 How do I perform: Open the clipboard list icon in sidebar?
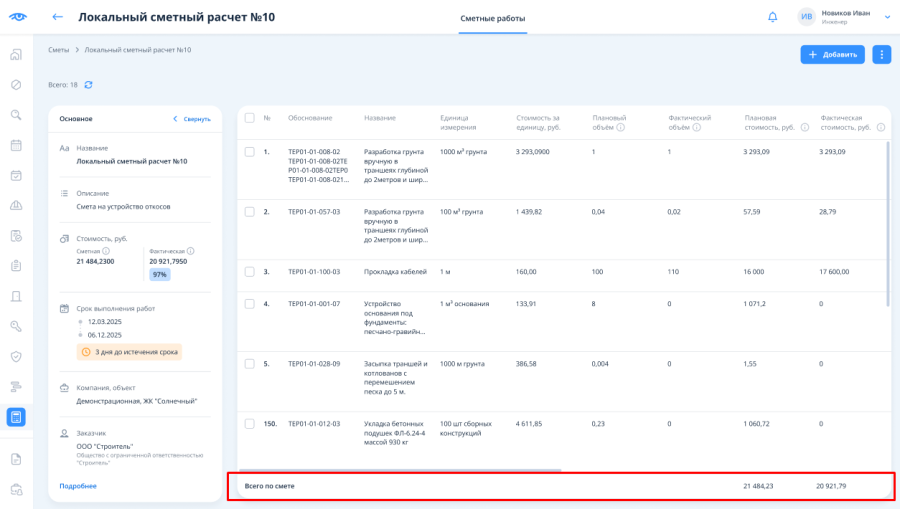(x=16, y=266)
